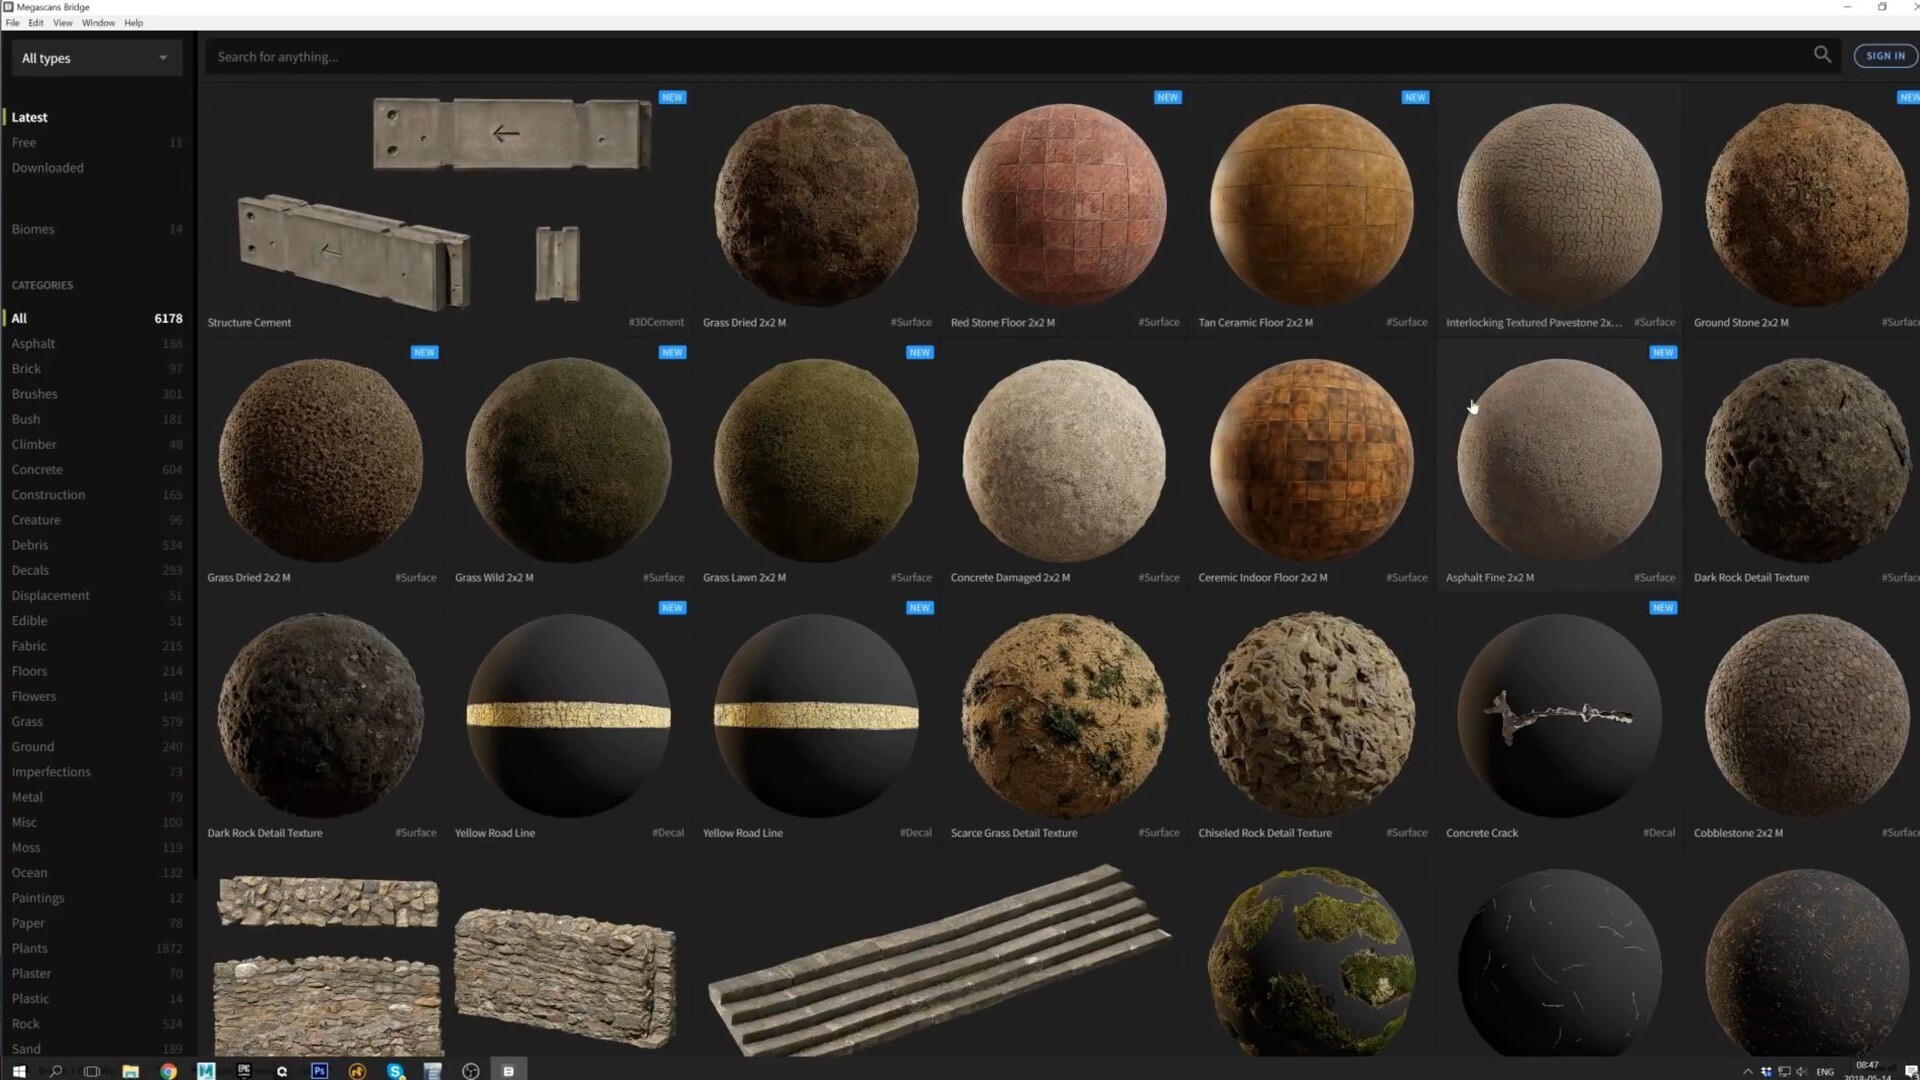This screenshot has width=1920, height=1080.
Task: Open the Window menu
Action: (x=98, y=22)
